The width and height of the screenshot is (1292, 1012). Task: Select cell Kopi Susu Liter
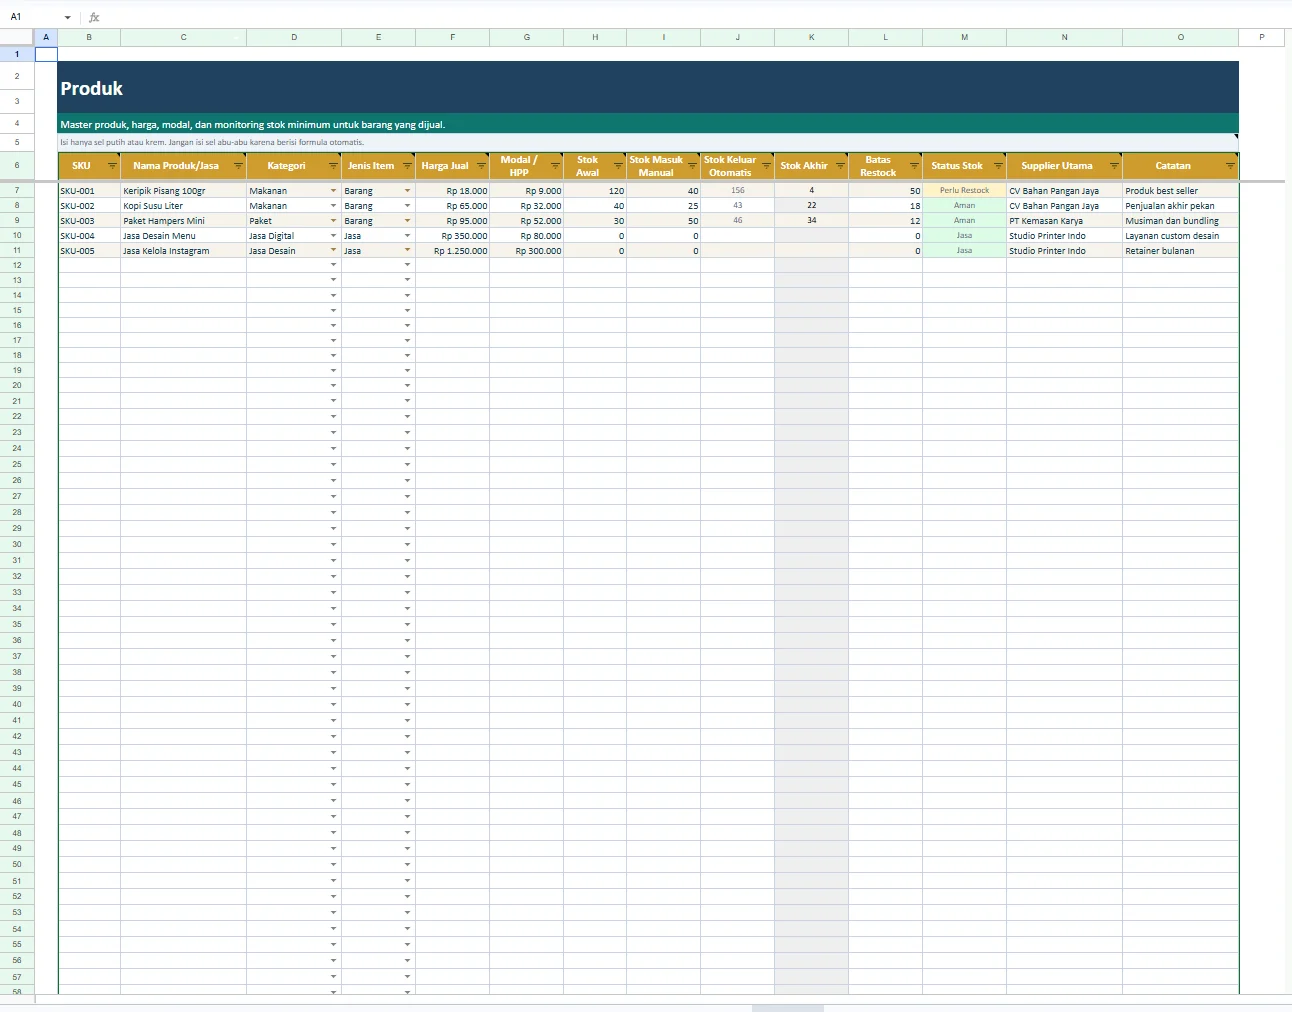[183, 206]
